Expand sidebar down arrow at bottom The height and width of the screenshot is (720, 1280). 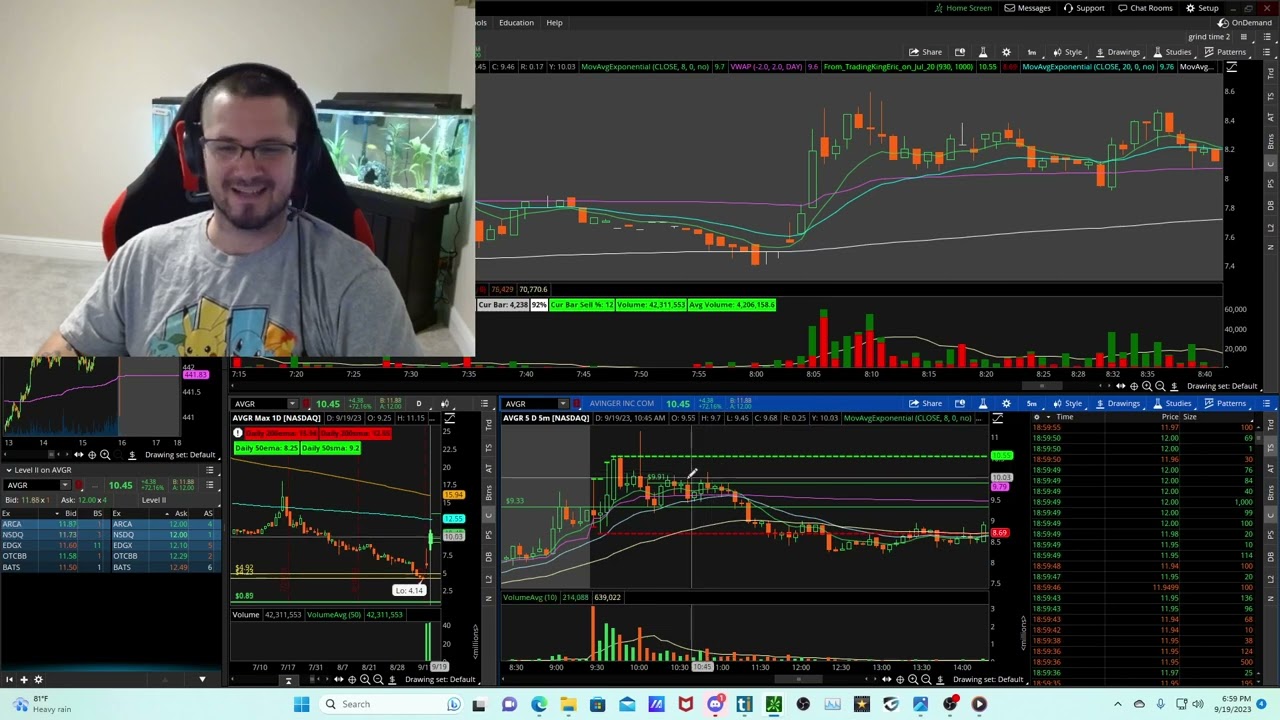click(x=202, y=679)
